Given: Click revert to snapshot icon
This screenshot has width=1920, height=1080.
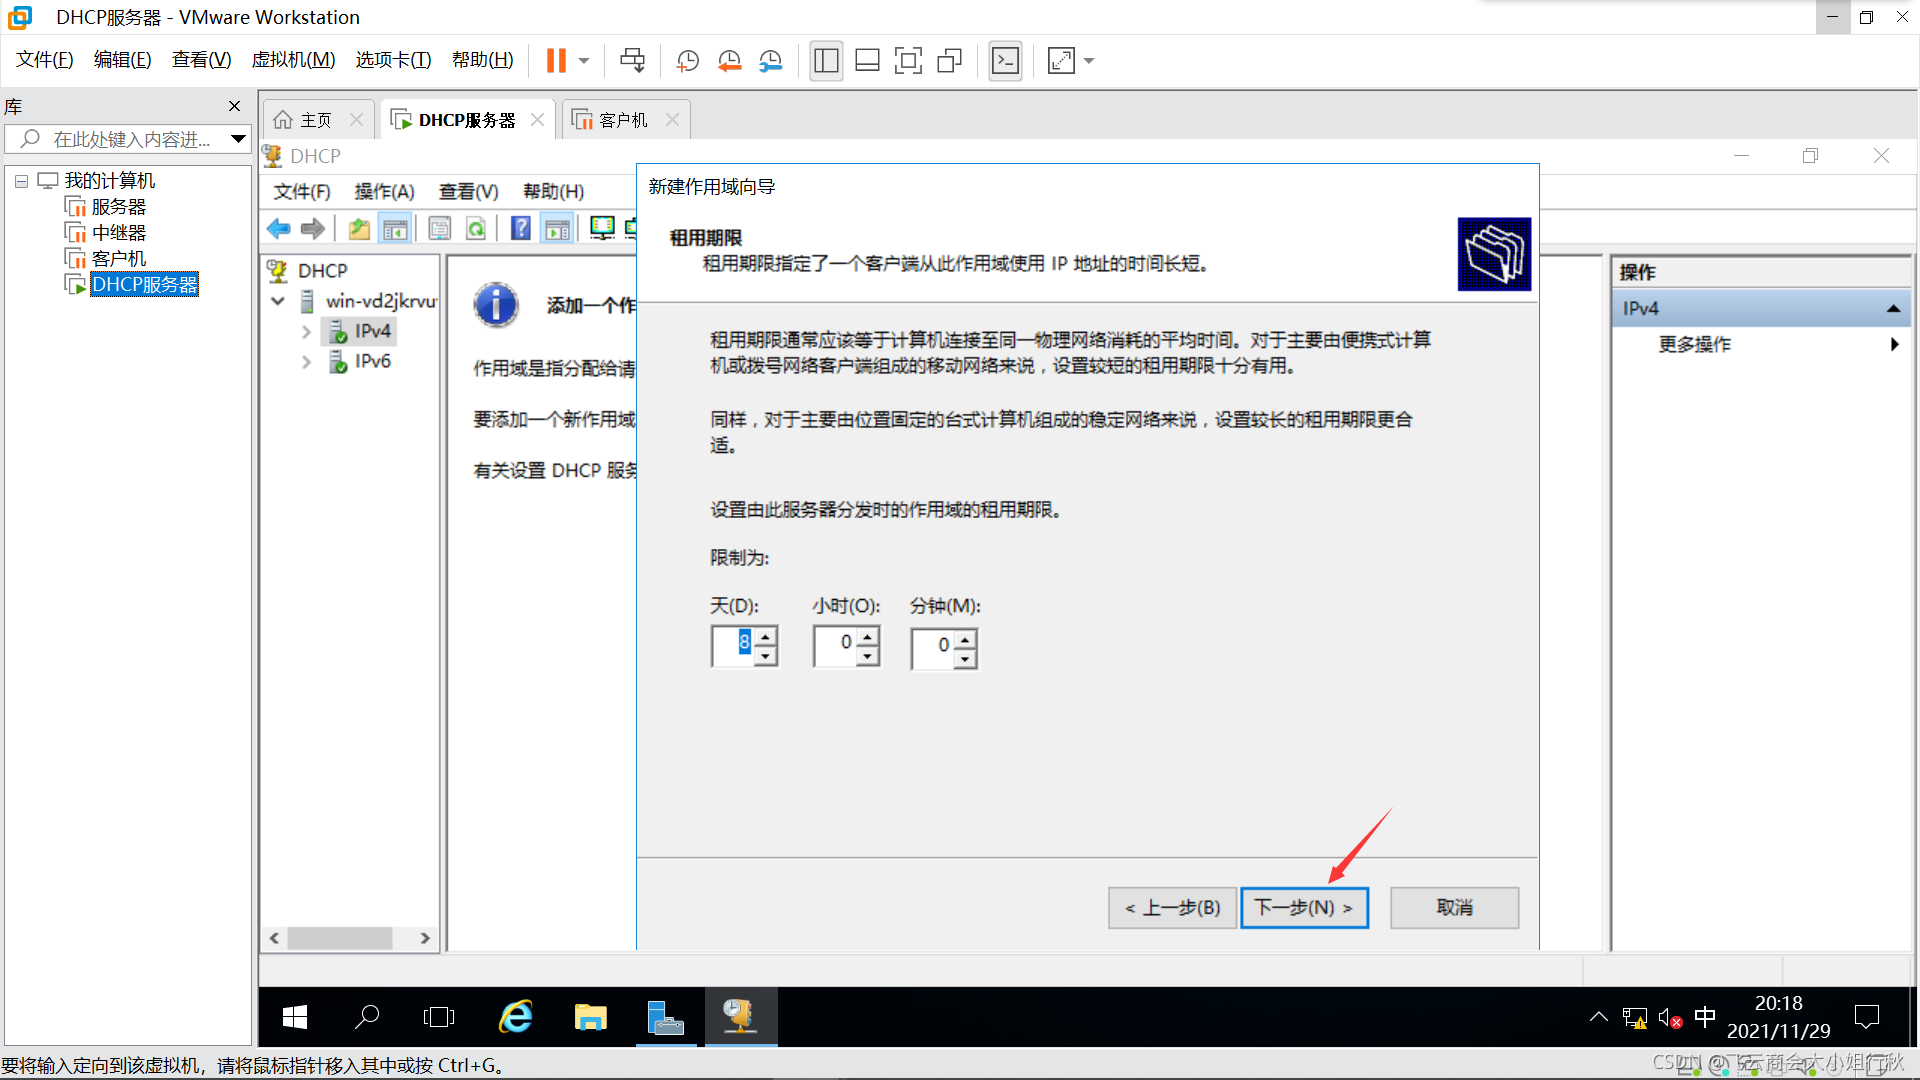Looking at the screenshot, I should pos(729,61).
